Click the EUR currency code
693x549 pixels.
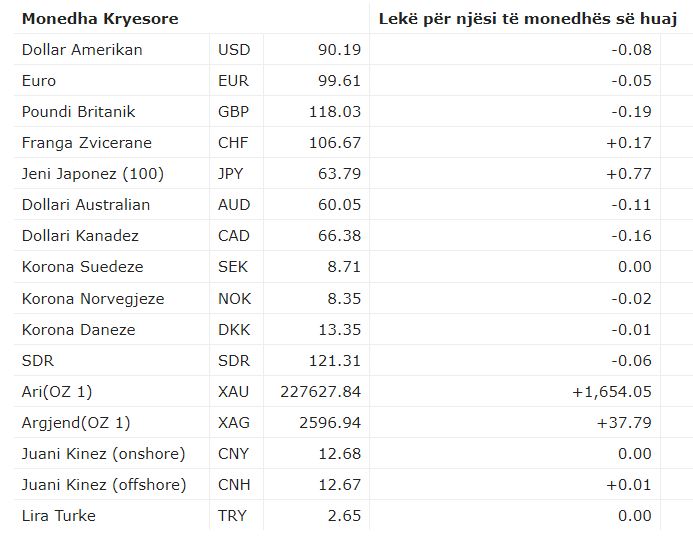234,80
